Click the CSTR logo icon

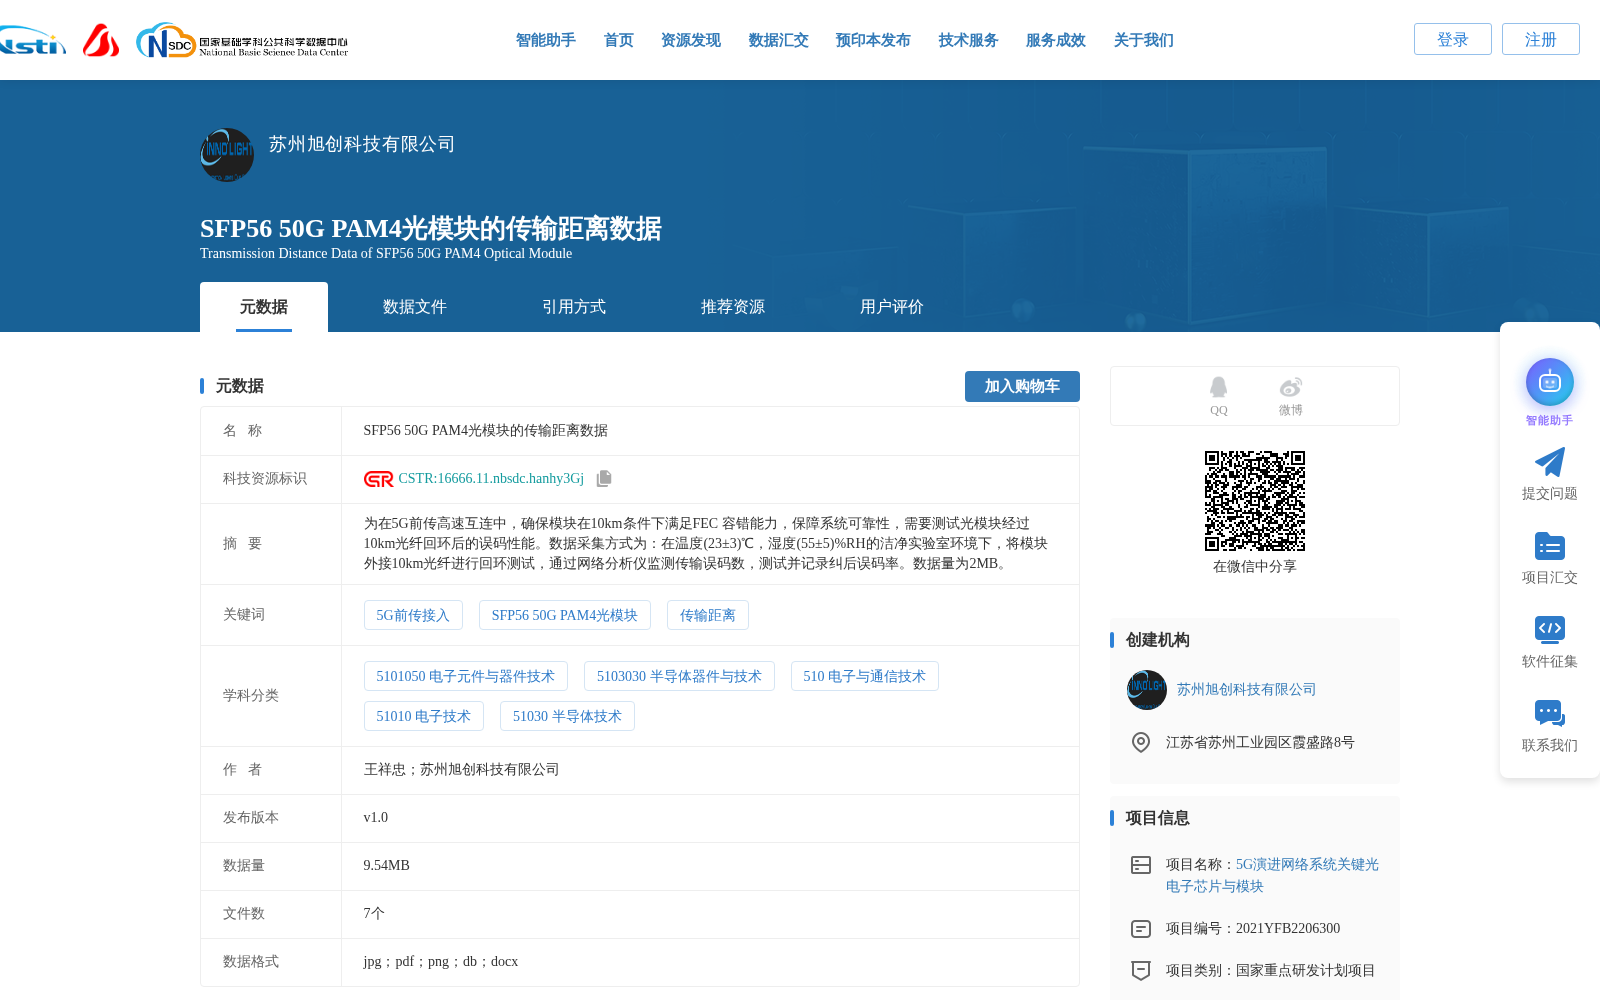click(378, 479)
